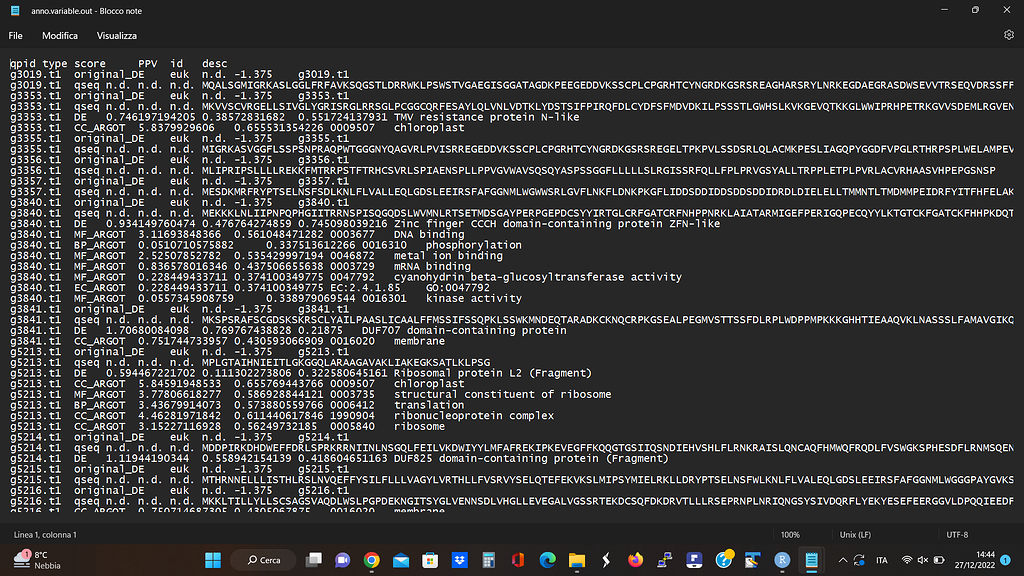Open the Calculator app in taskbar
The height and width of the screenshot is (576, 1024).
(x=489, y=560)
